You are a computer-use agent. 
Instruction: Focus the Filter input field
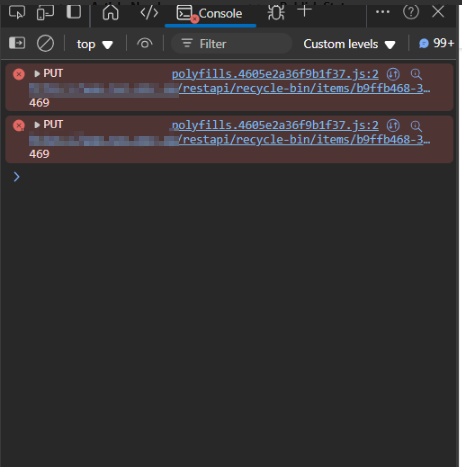click(232, 44)
